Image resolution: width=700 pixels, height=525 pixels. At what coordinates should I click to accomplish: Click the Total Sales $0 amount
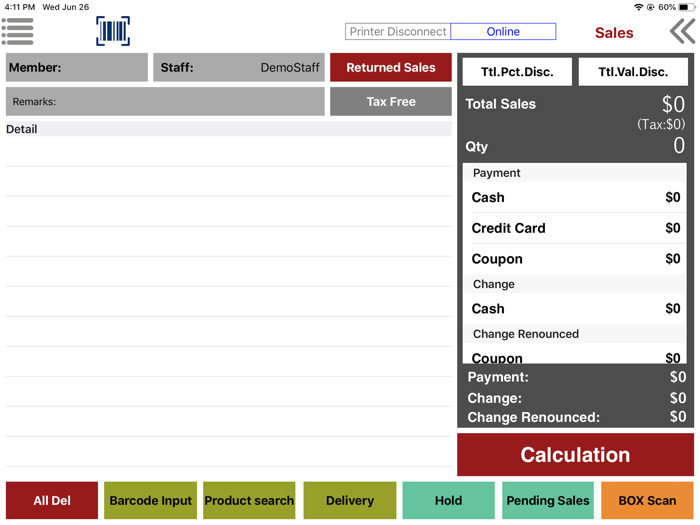coord(673,104)
